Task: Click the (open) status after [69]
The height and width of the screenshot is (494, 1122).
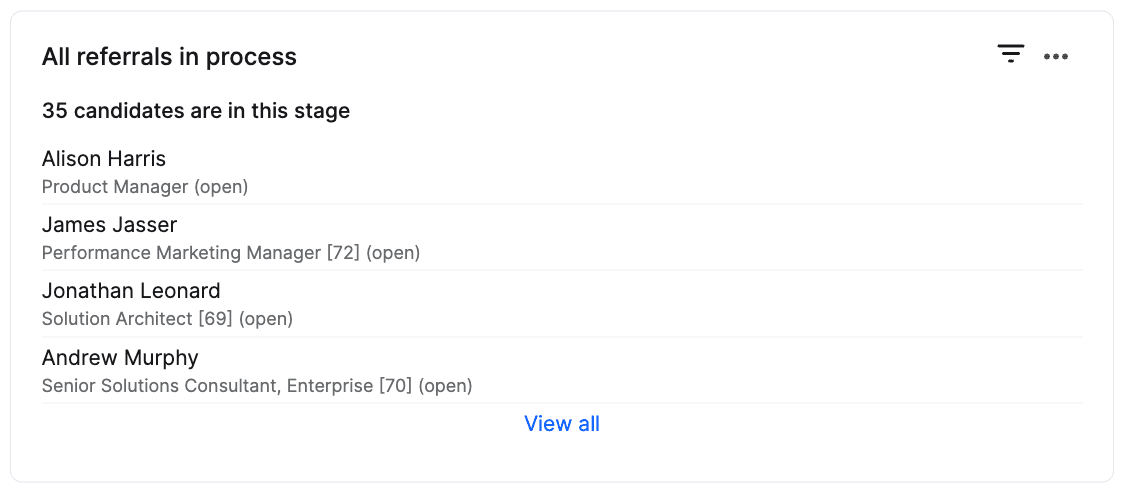Action: (266, 319)
